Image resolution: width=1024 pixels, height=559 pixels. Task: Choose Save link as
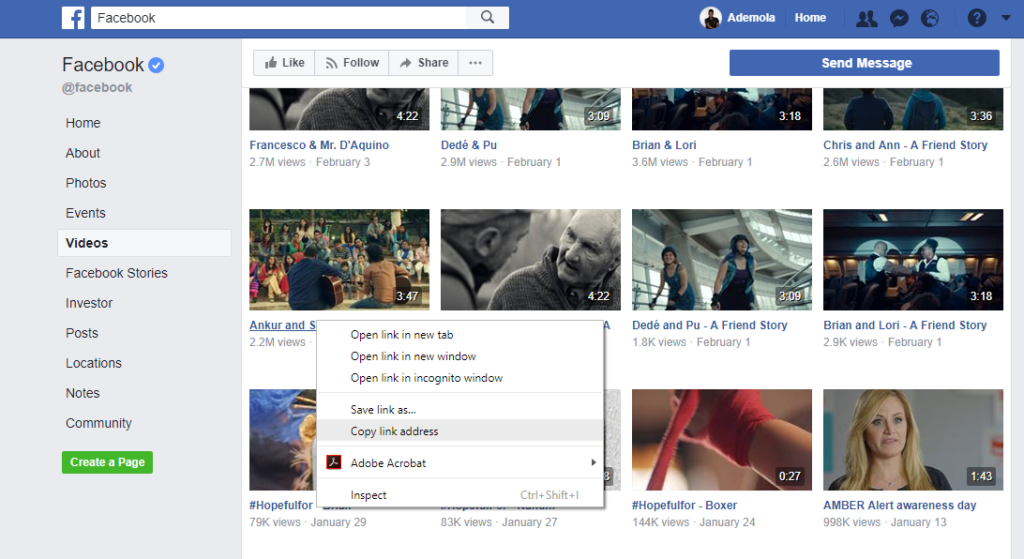coord(460,409)
